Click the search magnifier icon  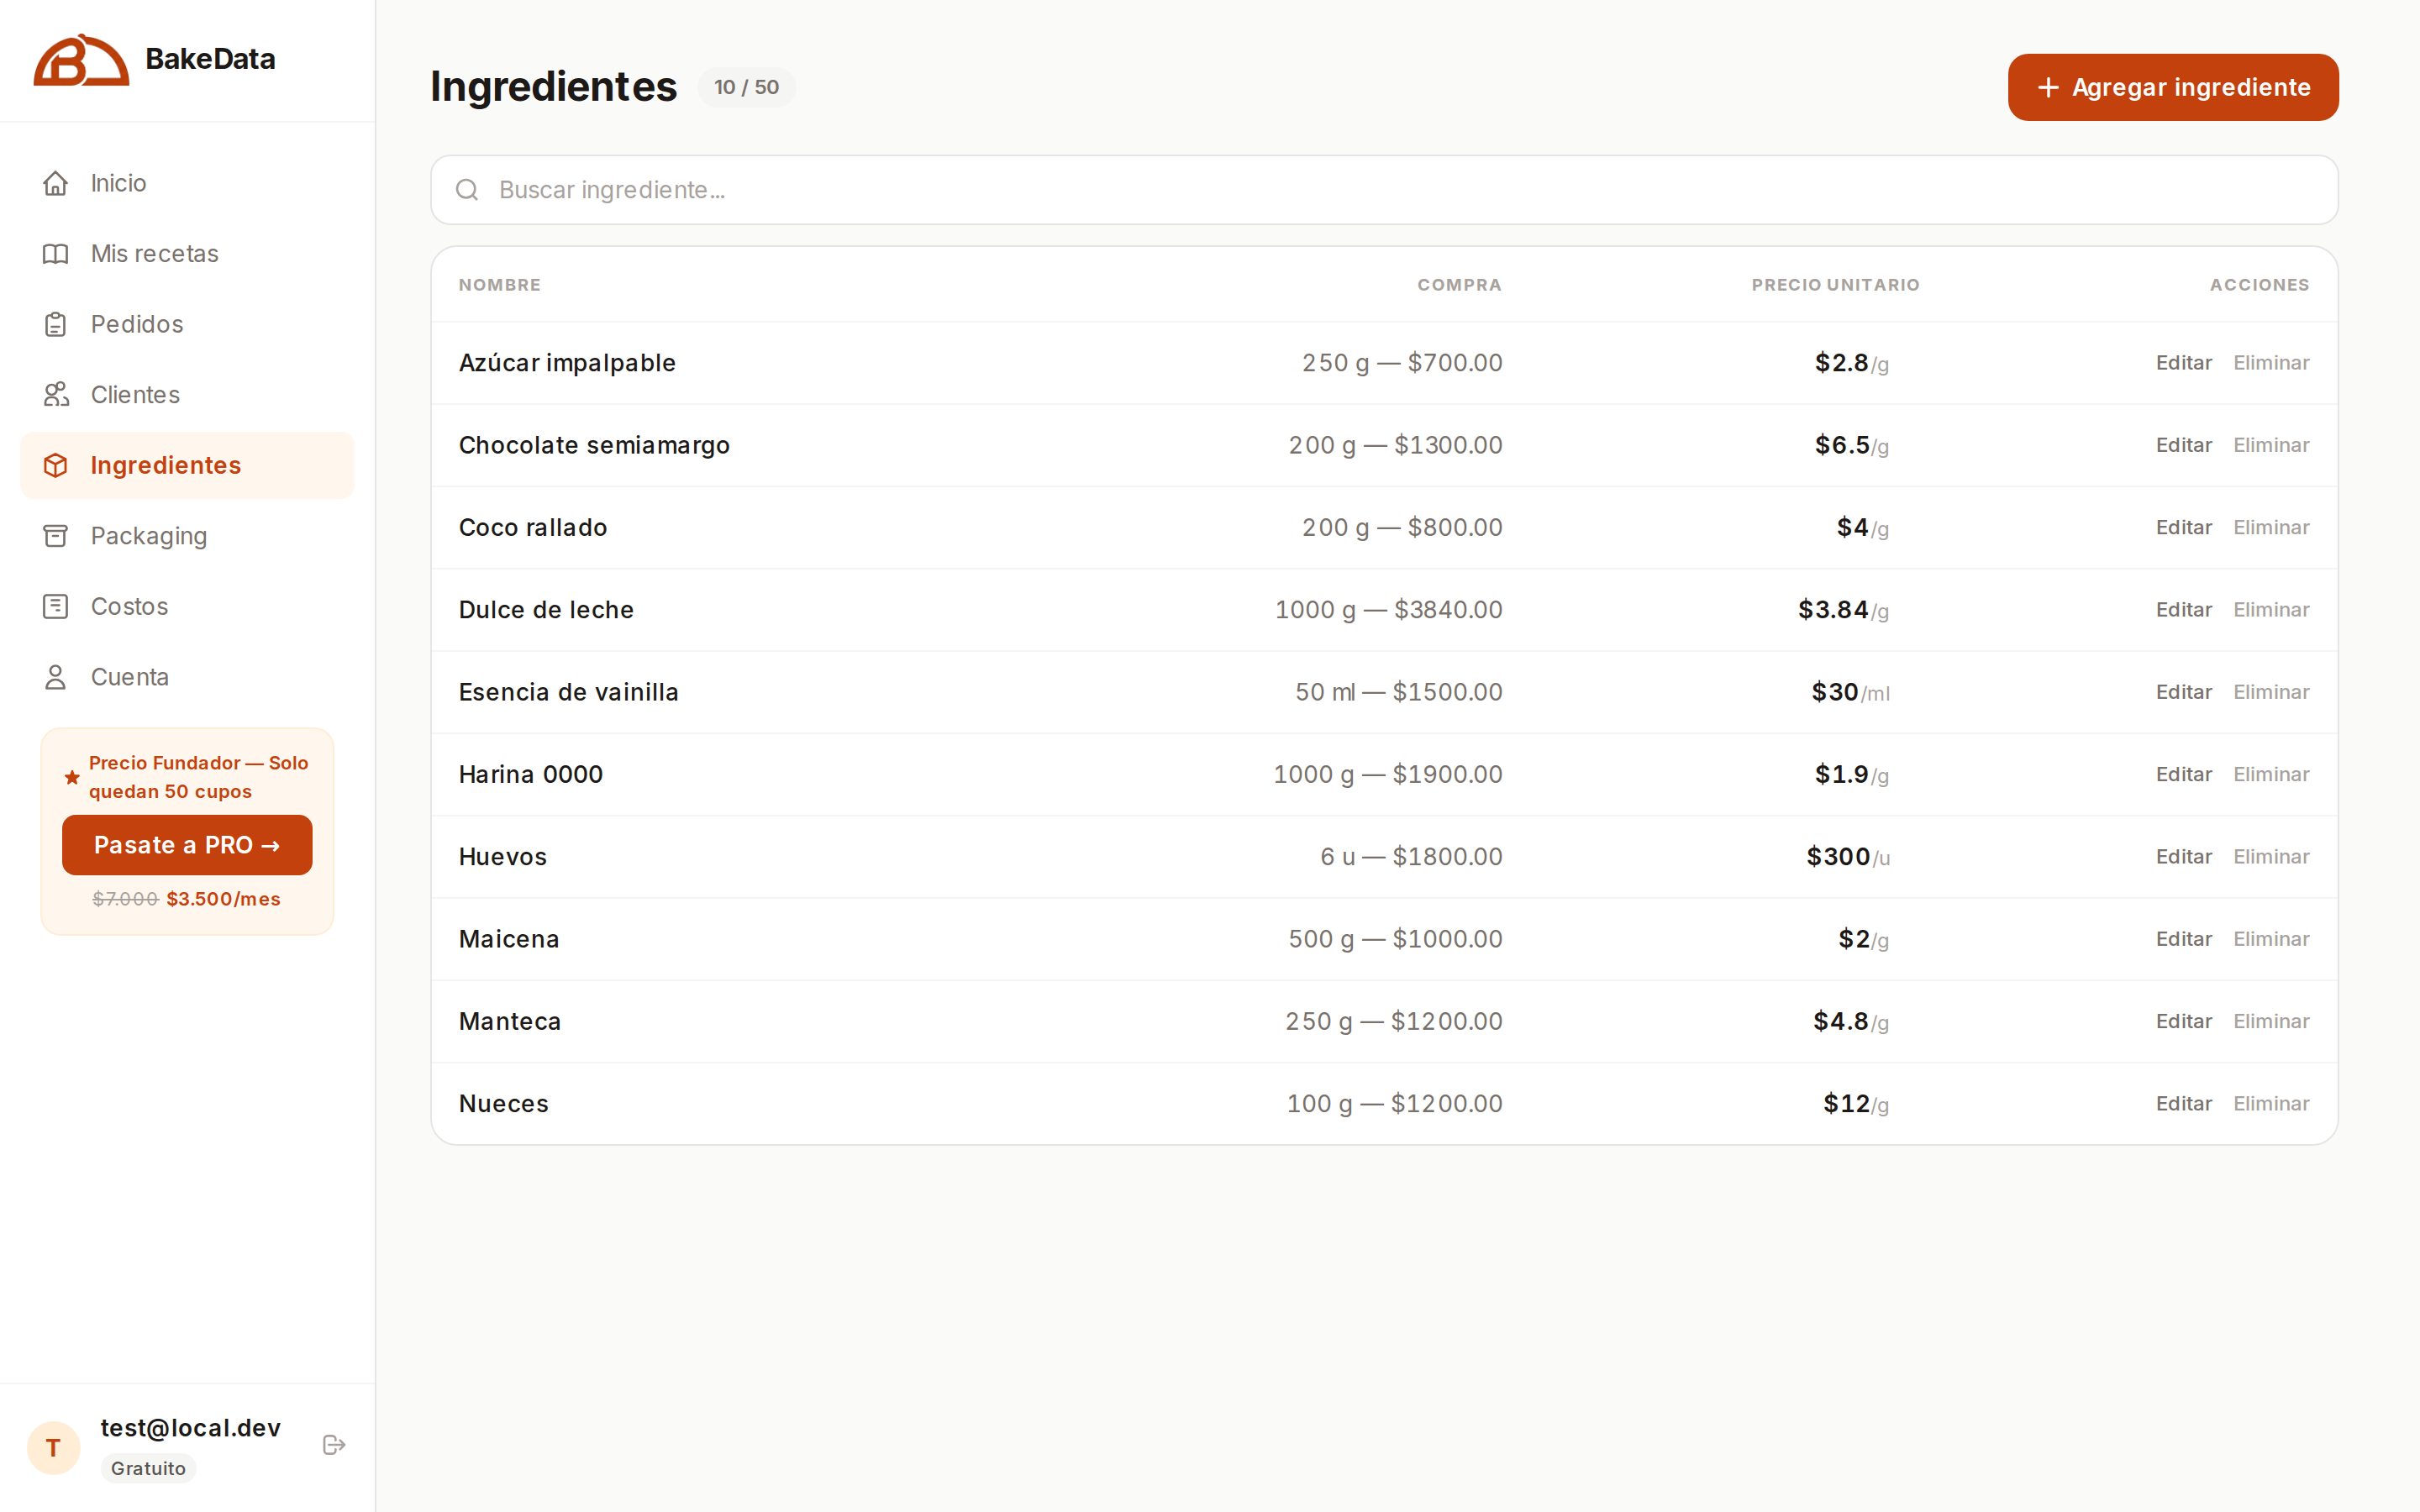(467, 190)
